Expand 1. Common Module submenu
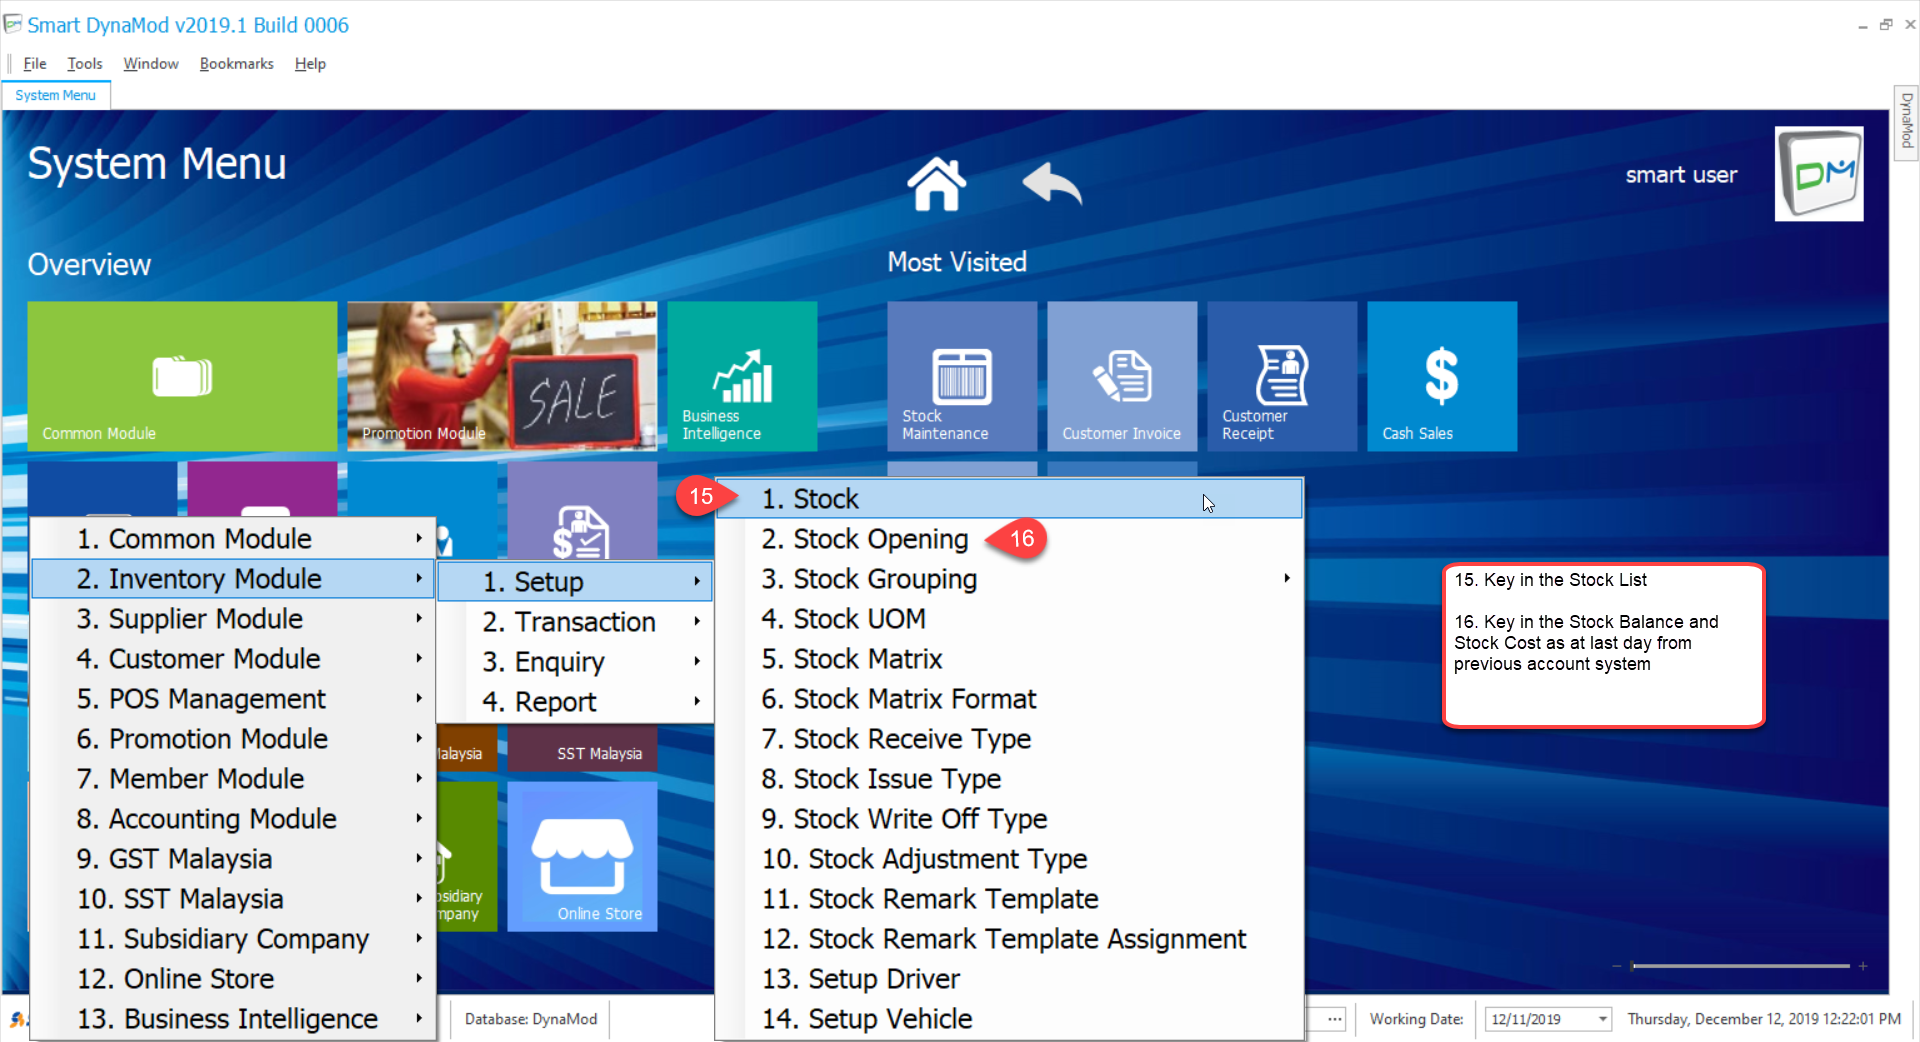Viewport: 1920px width, 1042px height. pyautogui.click(x=233, y=538)
